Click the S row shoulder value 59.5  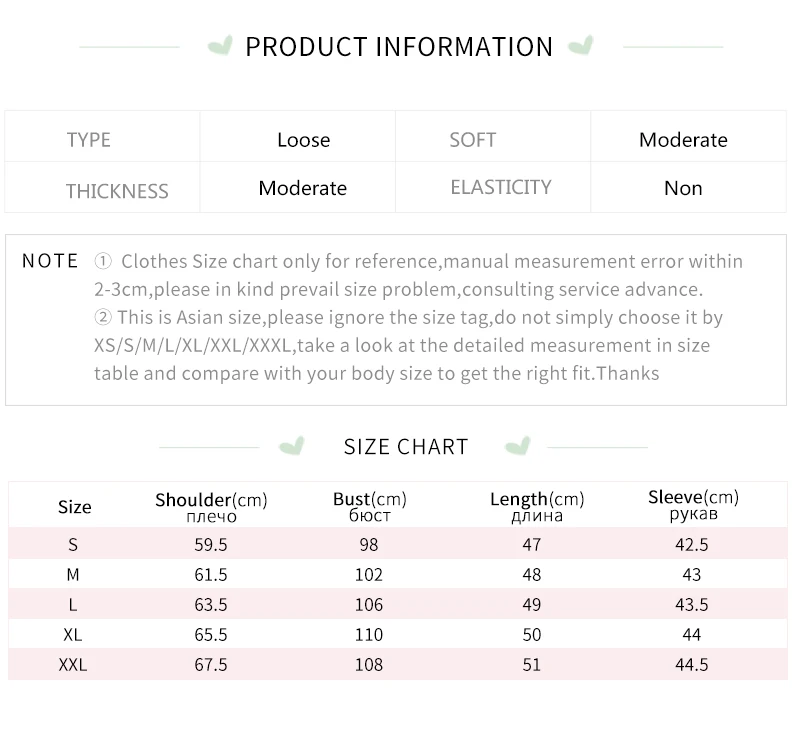211,545
